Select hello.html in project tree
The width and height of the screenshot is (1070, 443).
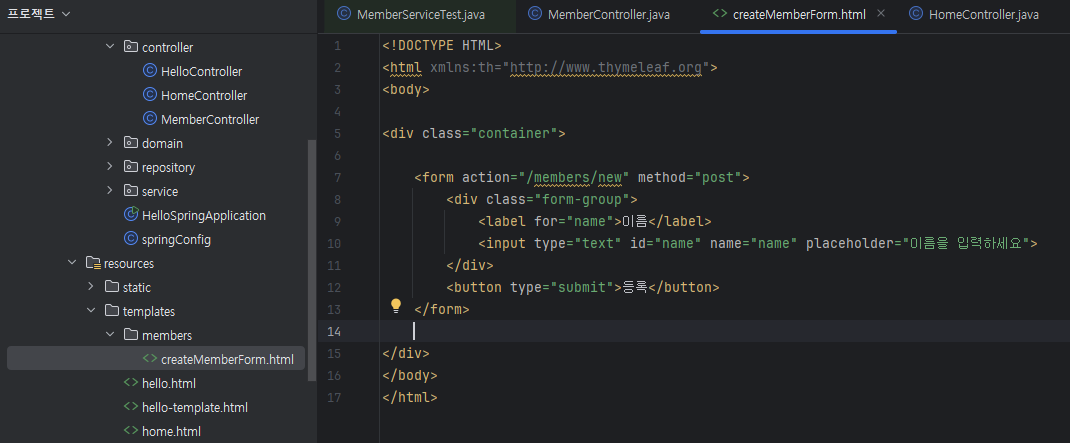tap(169, 384)
